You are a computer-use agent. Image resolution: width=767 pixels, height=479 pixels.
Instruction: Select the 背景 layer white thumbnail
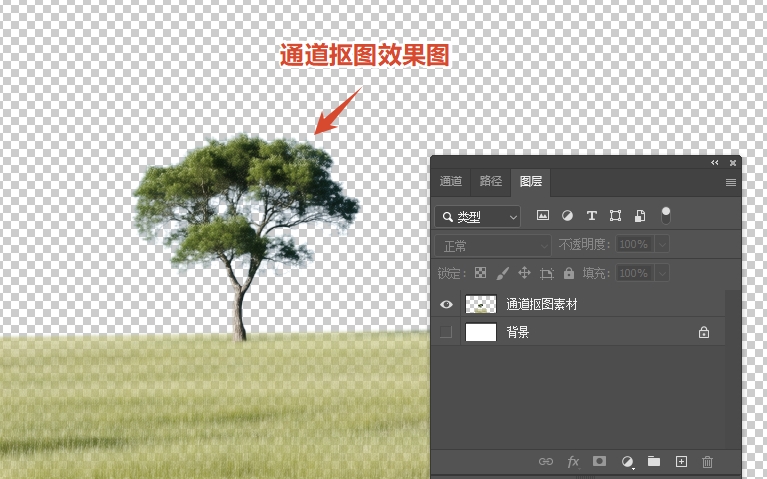[480, 332]
